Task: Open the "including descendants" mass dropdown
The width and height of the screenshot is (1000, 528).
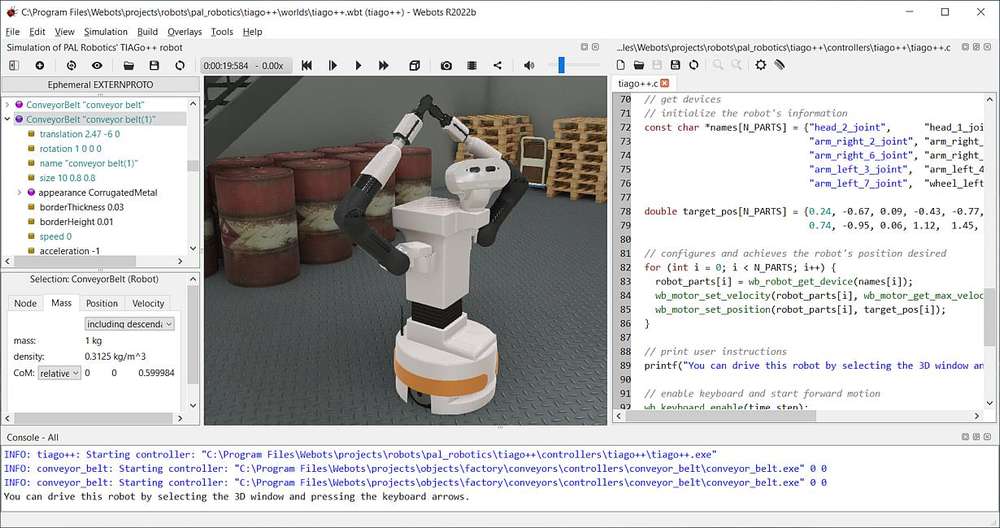Action: (x=129, y=324)
